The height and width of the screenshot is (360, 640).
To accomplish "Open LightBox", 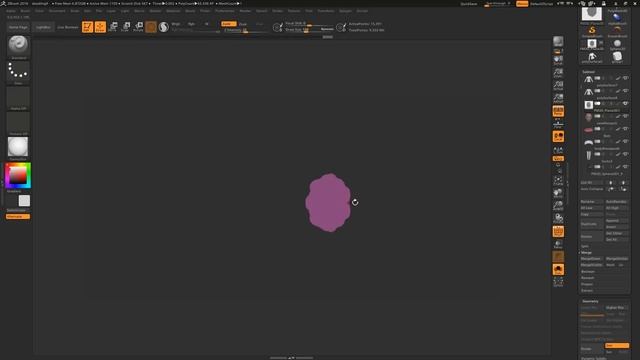I will click(x=43, y=27).
